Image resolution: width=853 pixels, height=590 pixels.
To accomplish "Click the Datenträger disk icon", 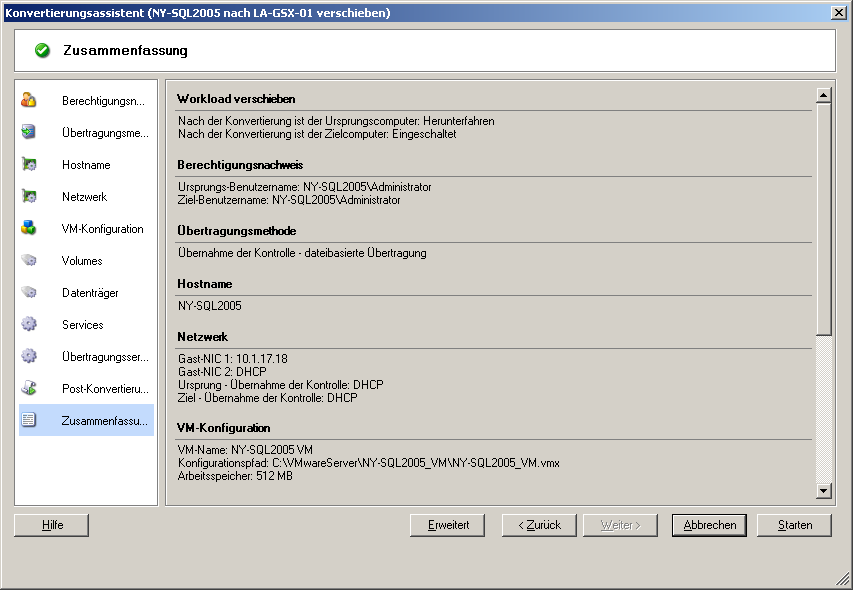I will click(x=29, y=293).
